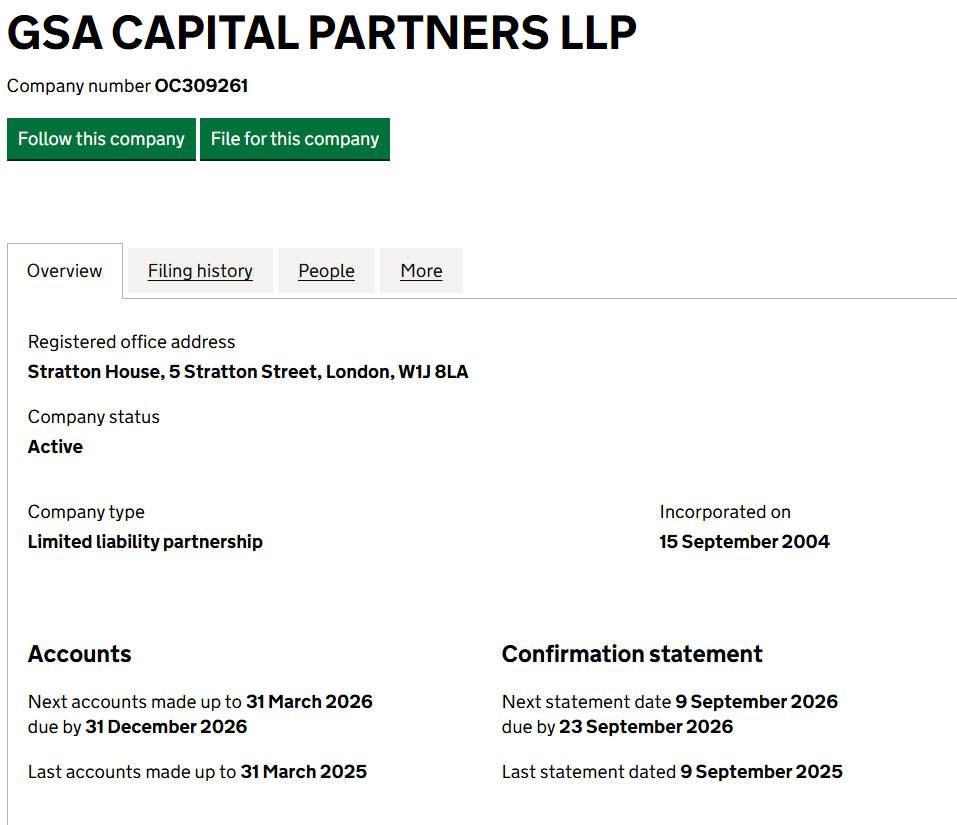Click the Accounts section heading
This screenshot has height=825, width=957.
coord(80,654)
